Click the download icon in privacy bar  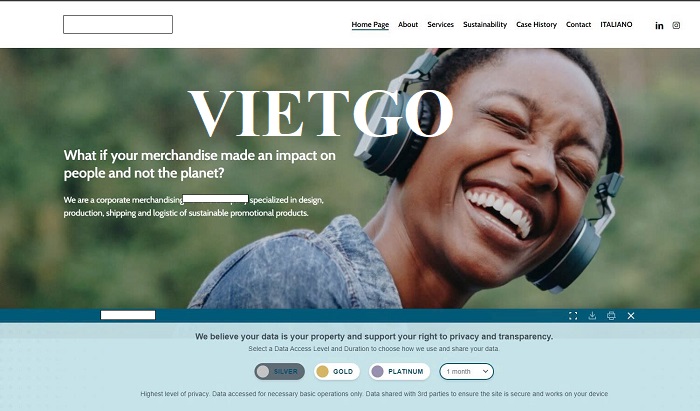592,316
